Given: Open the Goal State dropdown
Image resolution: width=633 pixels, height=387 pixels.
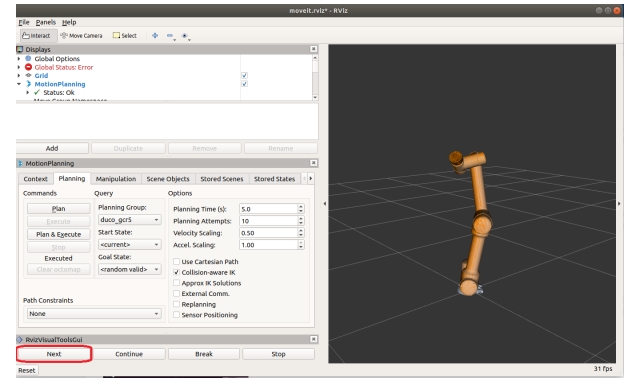Looking at the screenshot, I should pyautogui.click(x=129, y=269).
